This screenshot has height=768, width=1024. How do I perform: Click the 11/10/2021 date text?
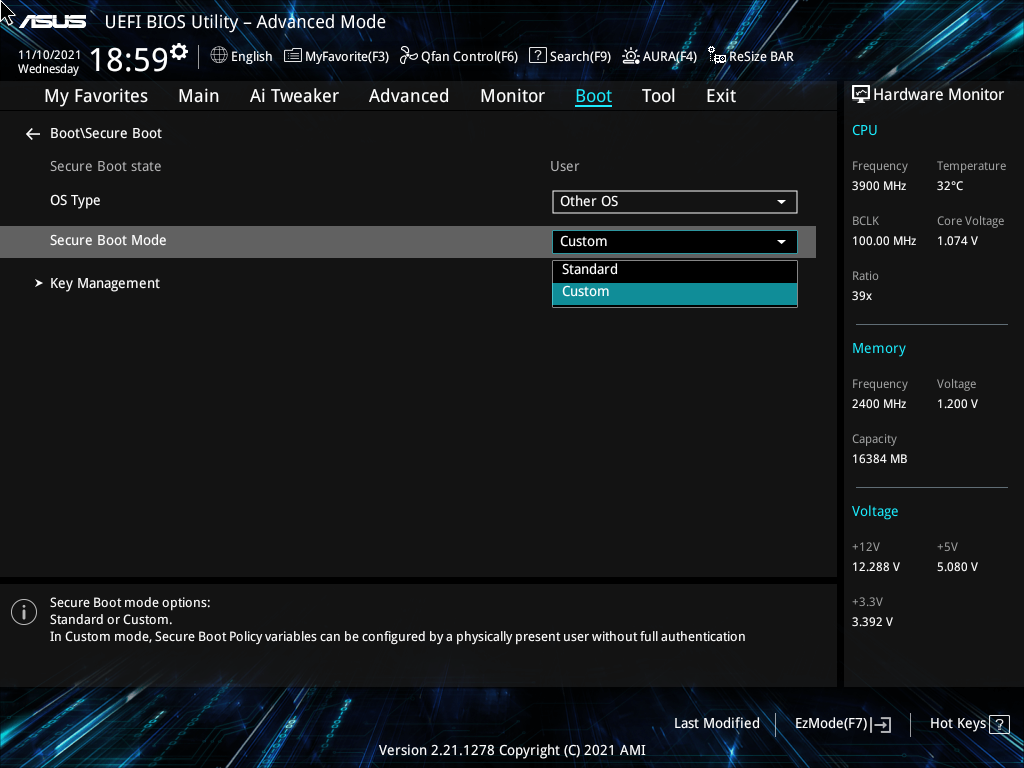click(x=49, y=55)
